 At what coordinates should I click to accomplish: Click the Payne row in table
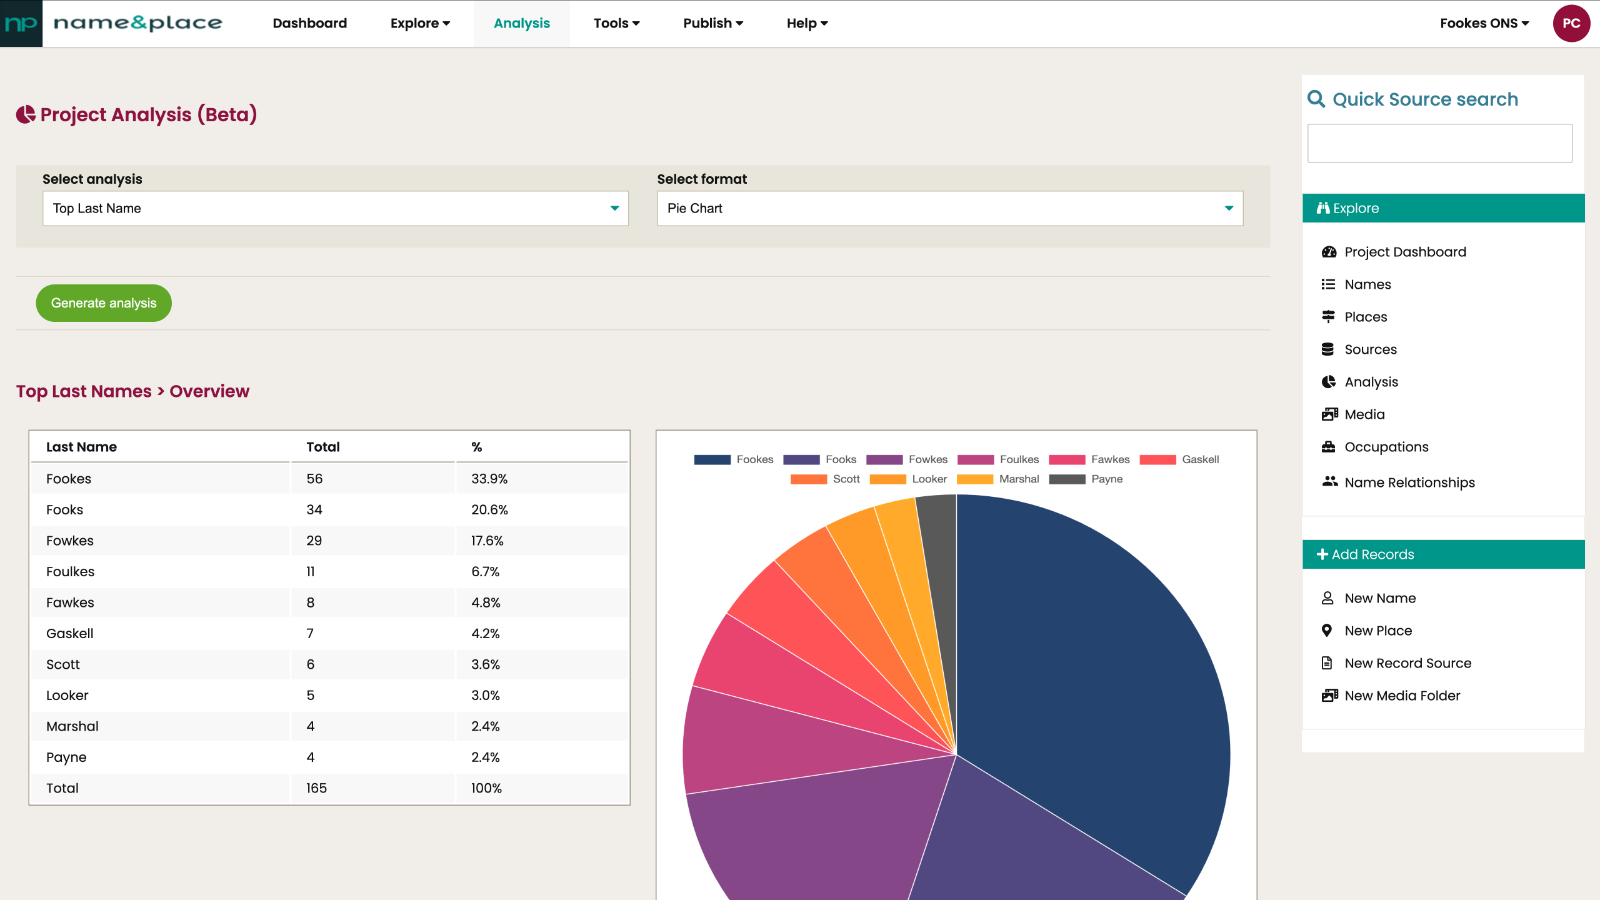[x=329, y=757]
